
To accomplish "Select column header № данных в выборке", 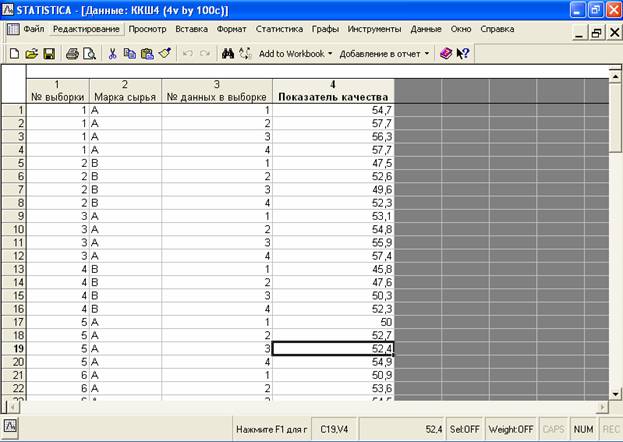I will click(x=217, y=91).
